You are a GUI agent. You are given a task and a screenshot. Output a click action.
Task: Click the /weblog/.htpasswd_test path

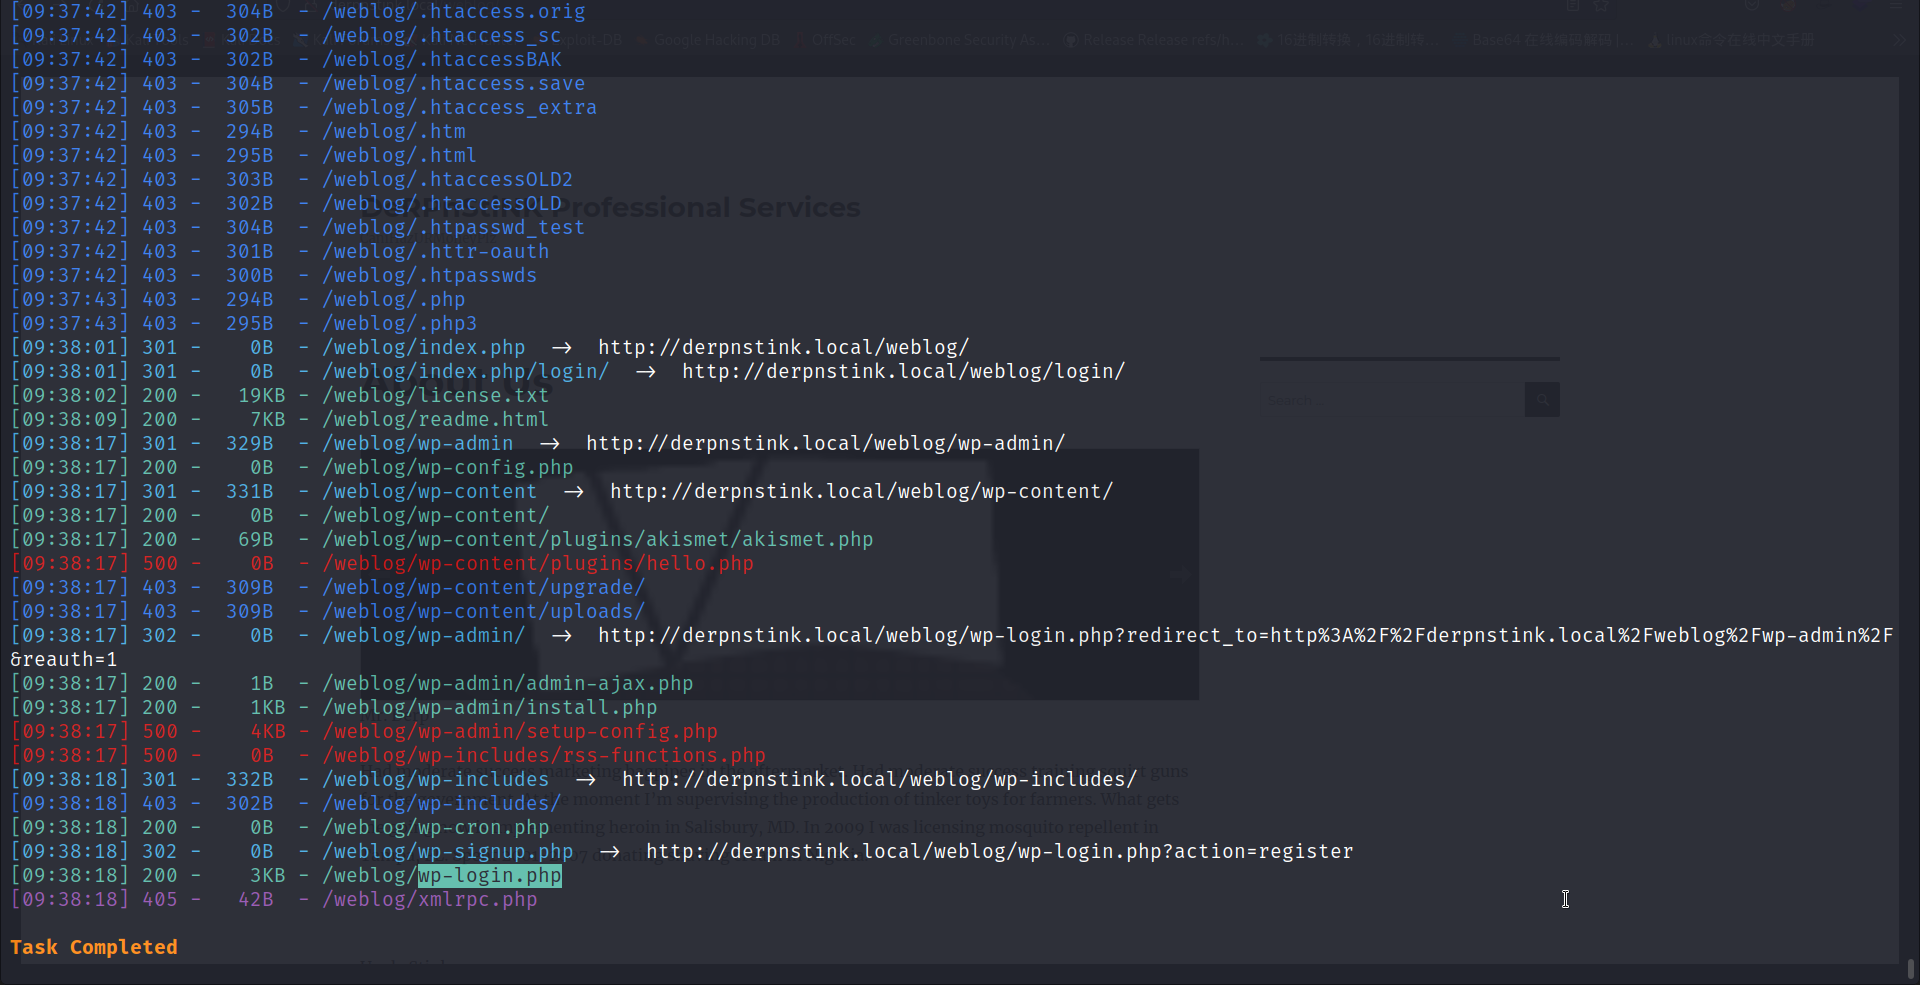(x=453, y=228)
